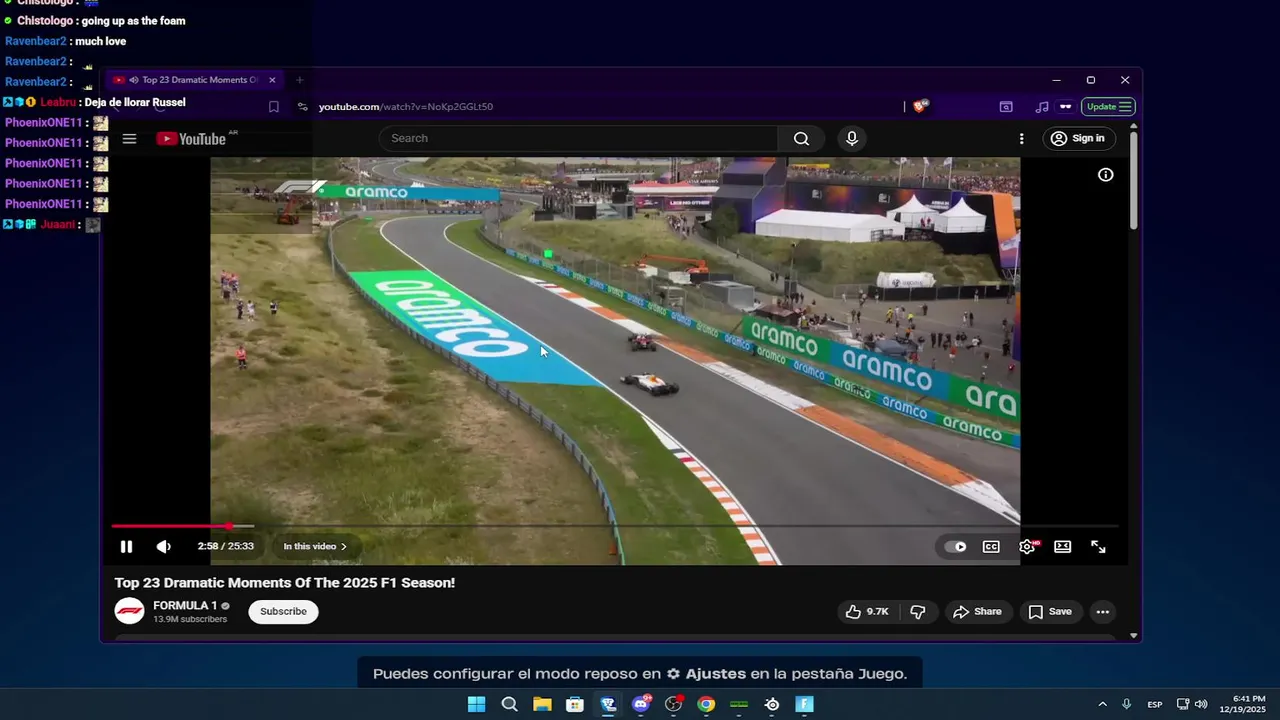Go to YouTube home via logo

pyautogui.click(x=191, y=139)
